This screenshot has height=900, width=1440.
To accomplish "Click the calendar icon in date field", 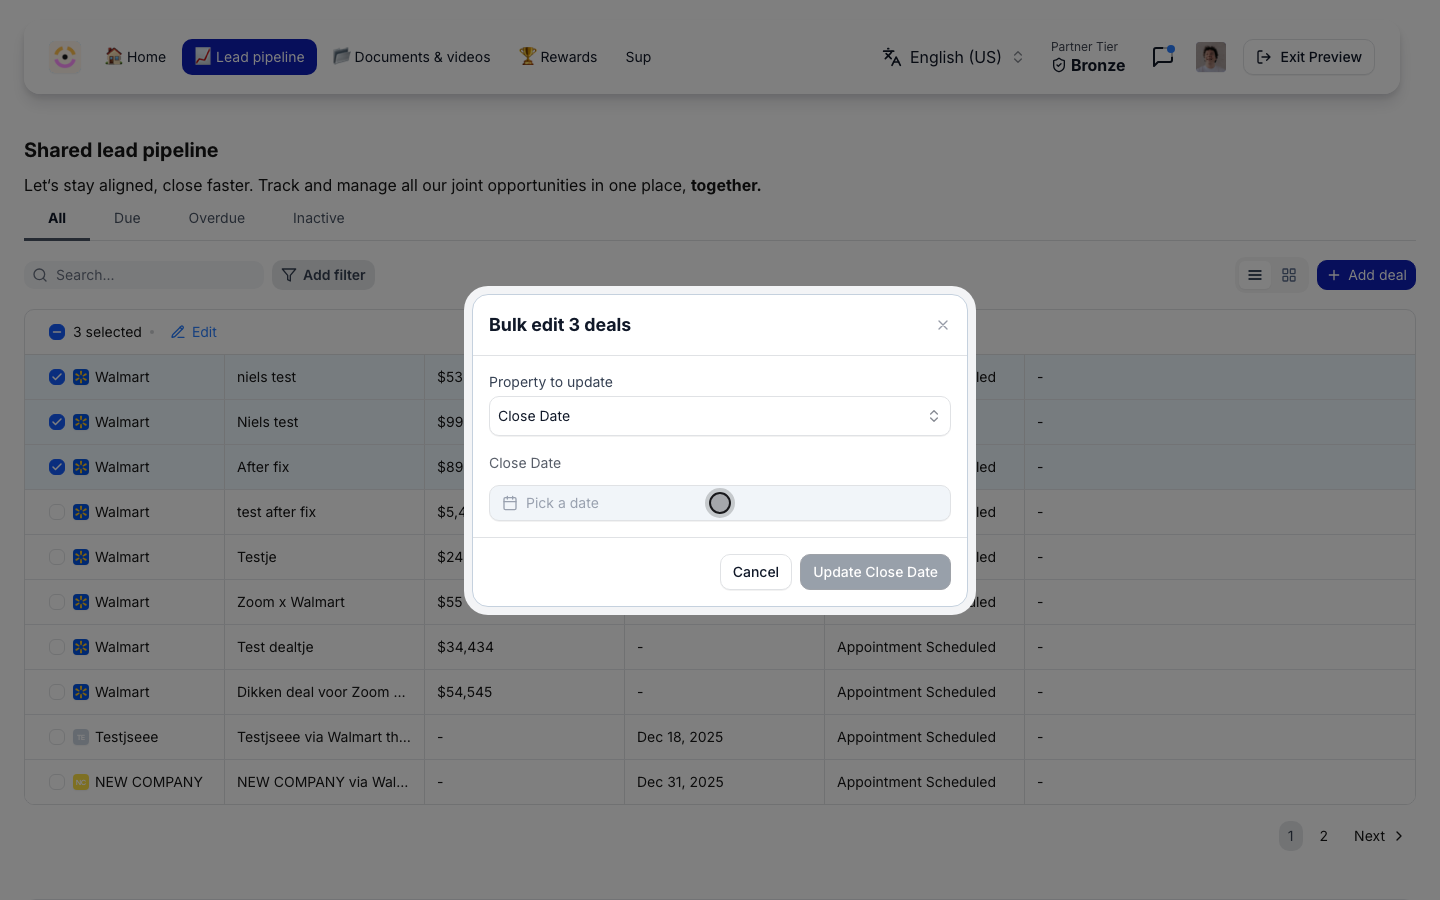I will [510, 503].
